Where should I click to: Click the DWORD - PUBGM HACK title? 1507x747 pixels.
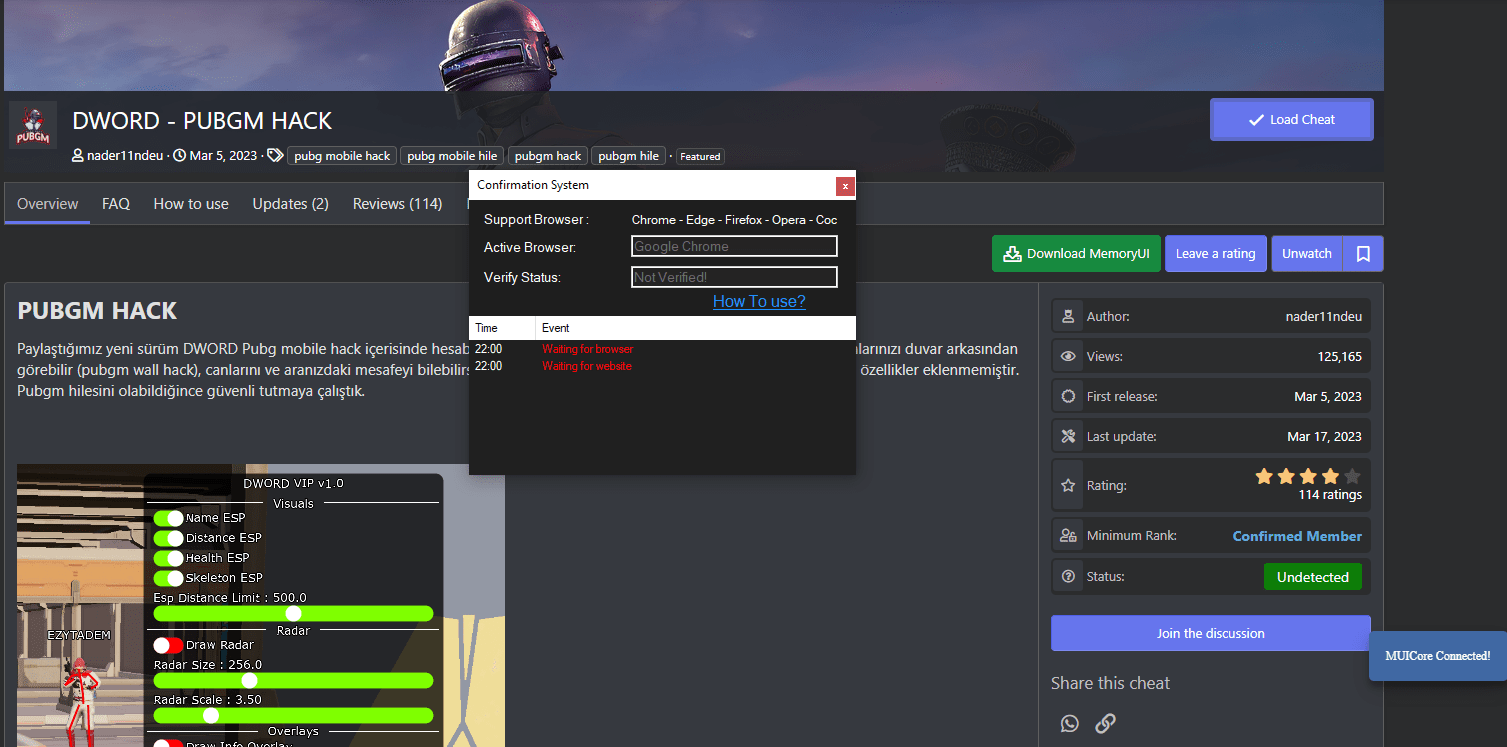click(202, 121)
